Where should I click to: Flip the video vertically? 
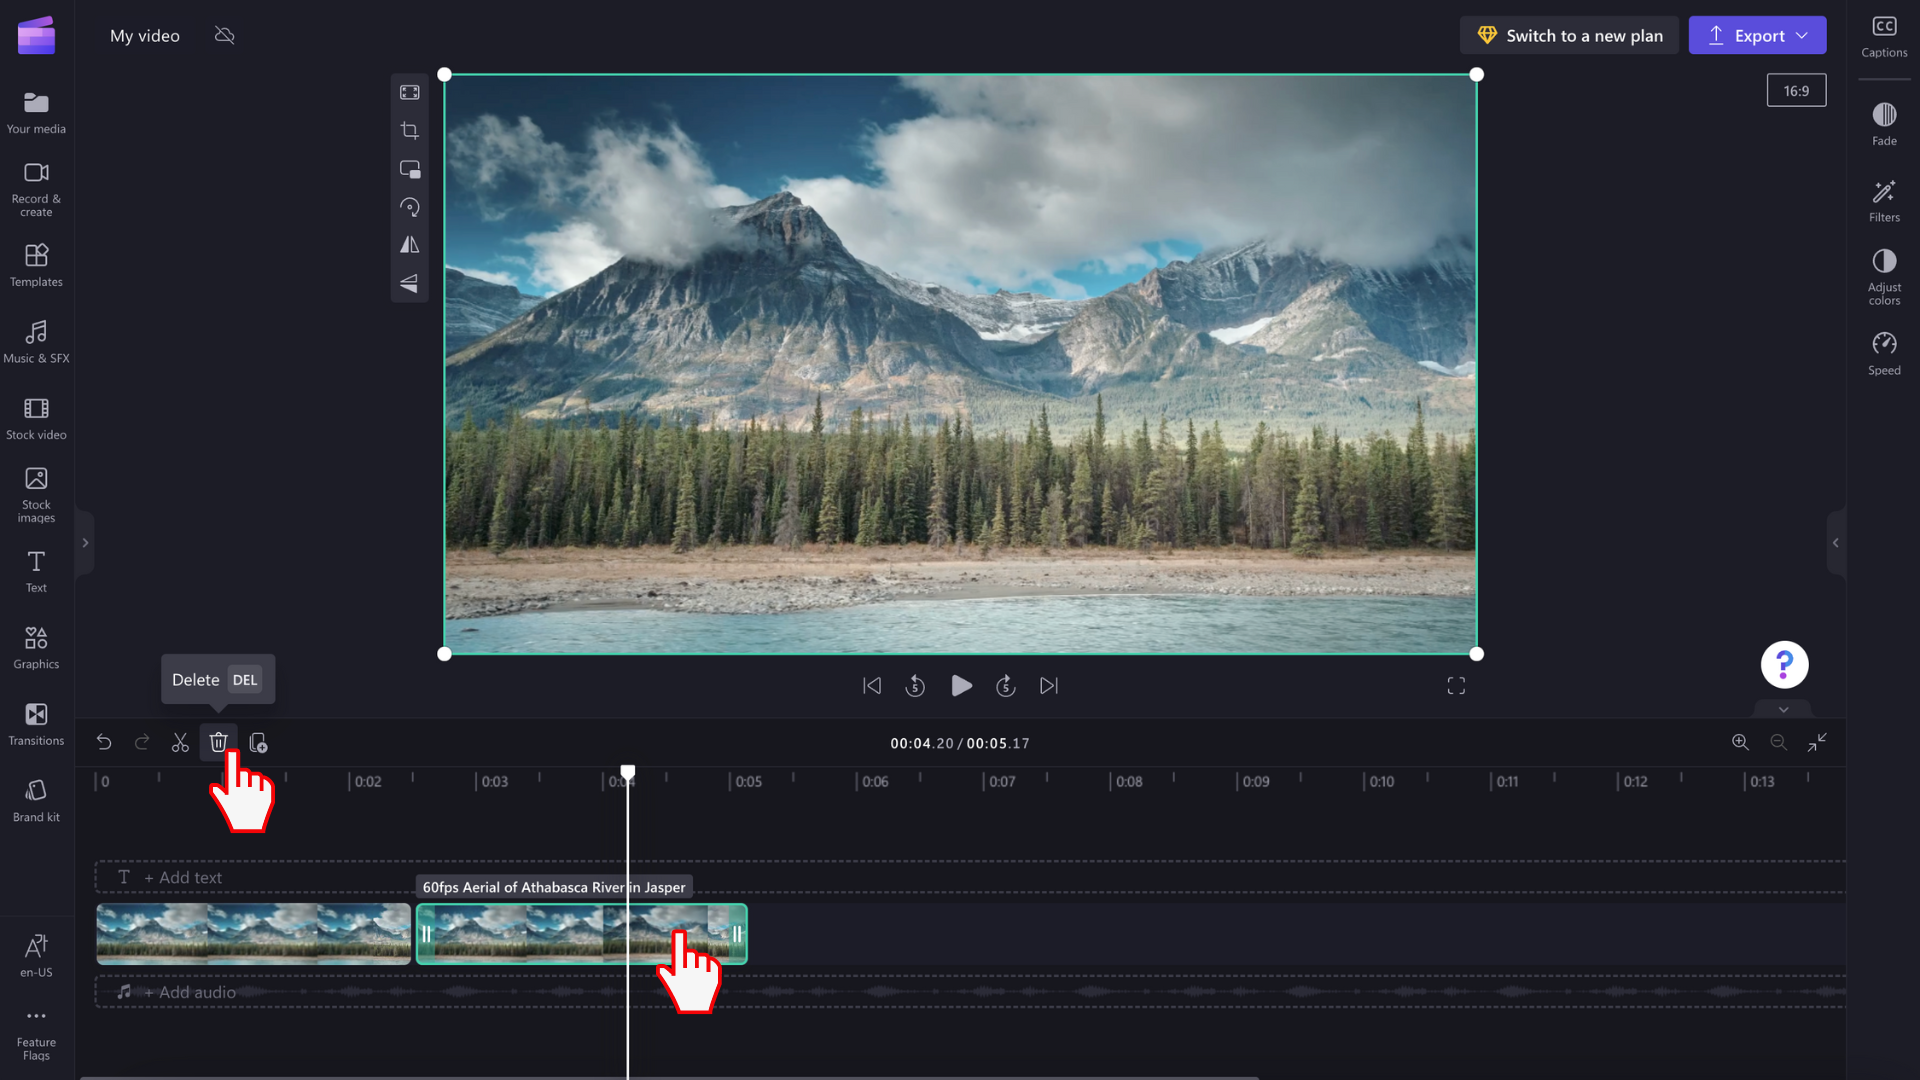coord(410,283)
